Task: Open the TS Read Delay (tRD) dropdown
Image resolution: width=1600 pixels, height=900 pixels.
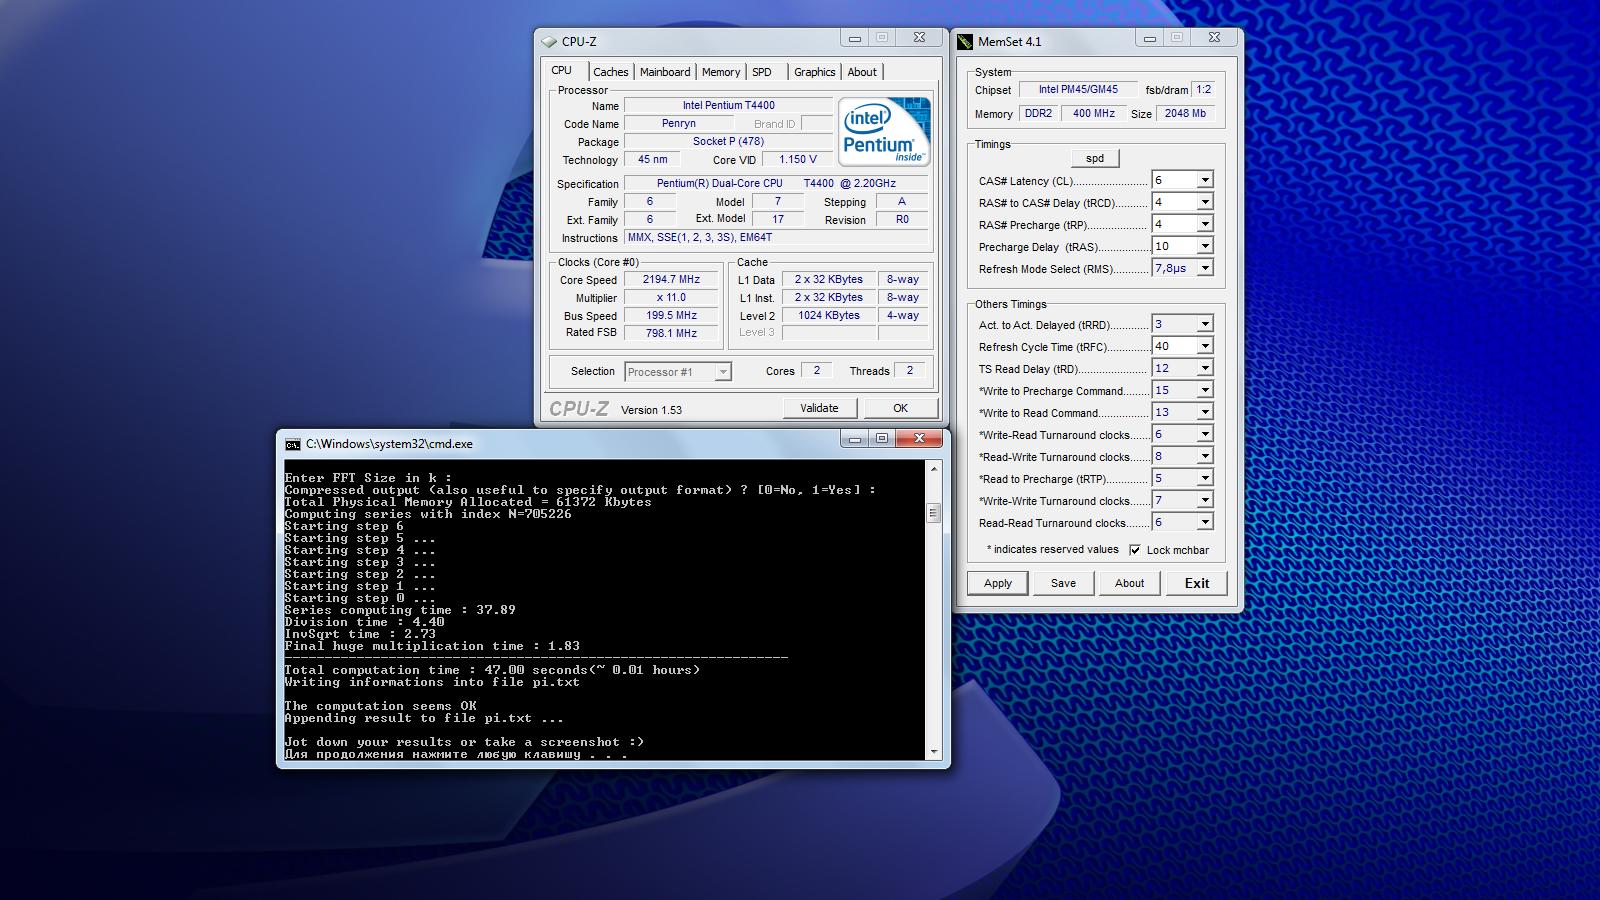Action: (x=1205, y=369)
